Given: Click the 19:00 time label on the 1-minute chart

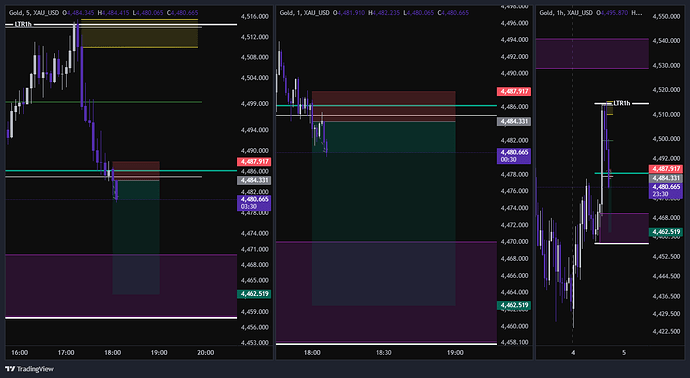Looking at the screenshot, I should [x=455, y=352].
